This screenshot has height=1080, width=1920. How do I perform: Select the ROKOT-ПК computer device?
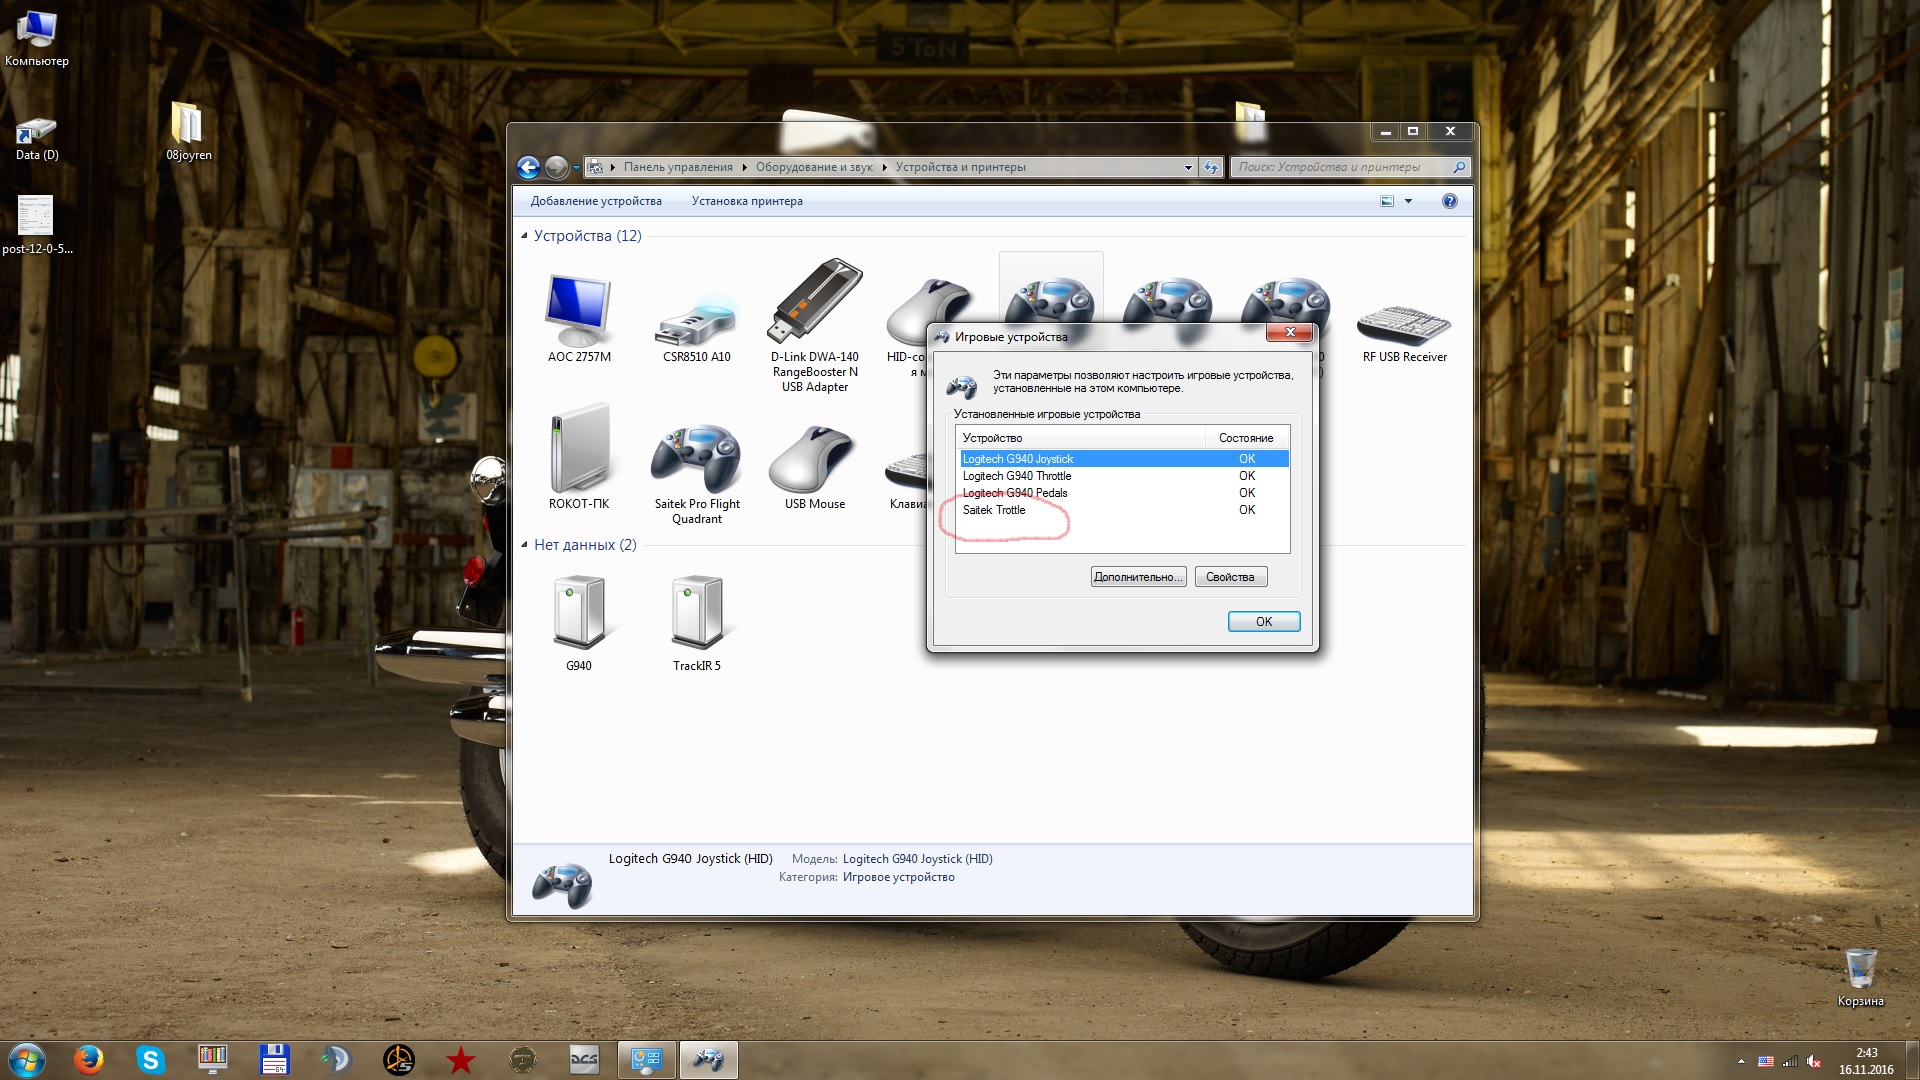[579, 456]
